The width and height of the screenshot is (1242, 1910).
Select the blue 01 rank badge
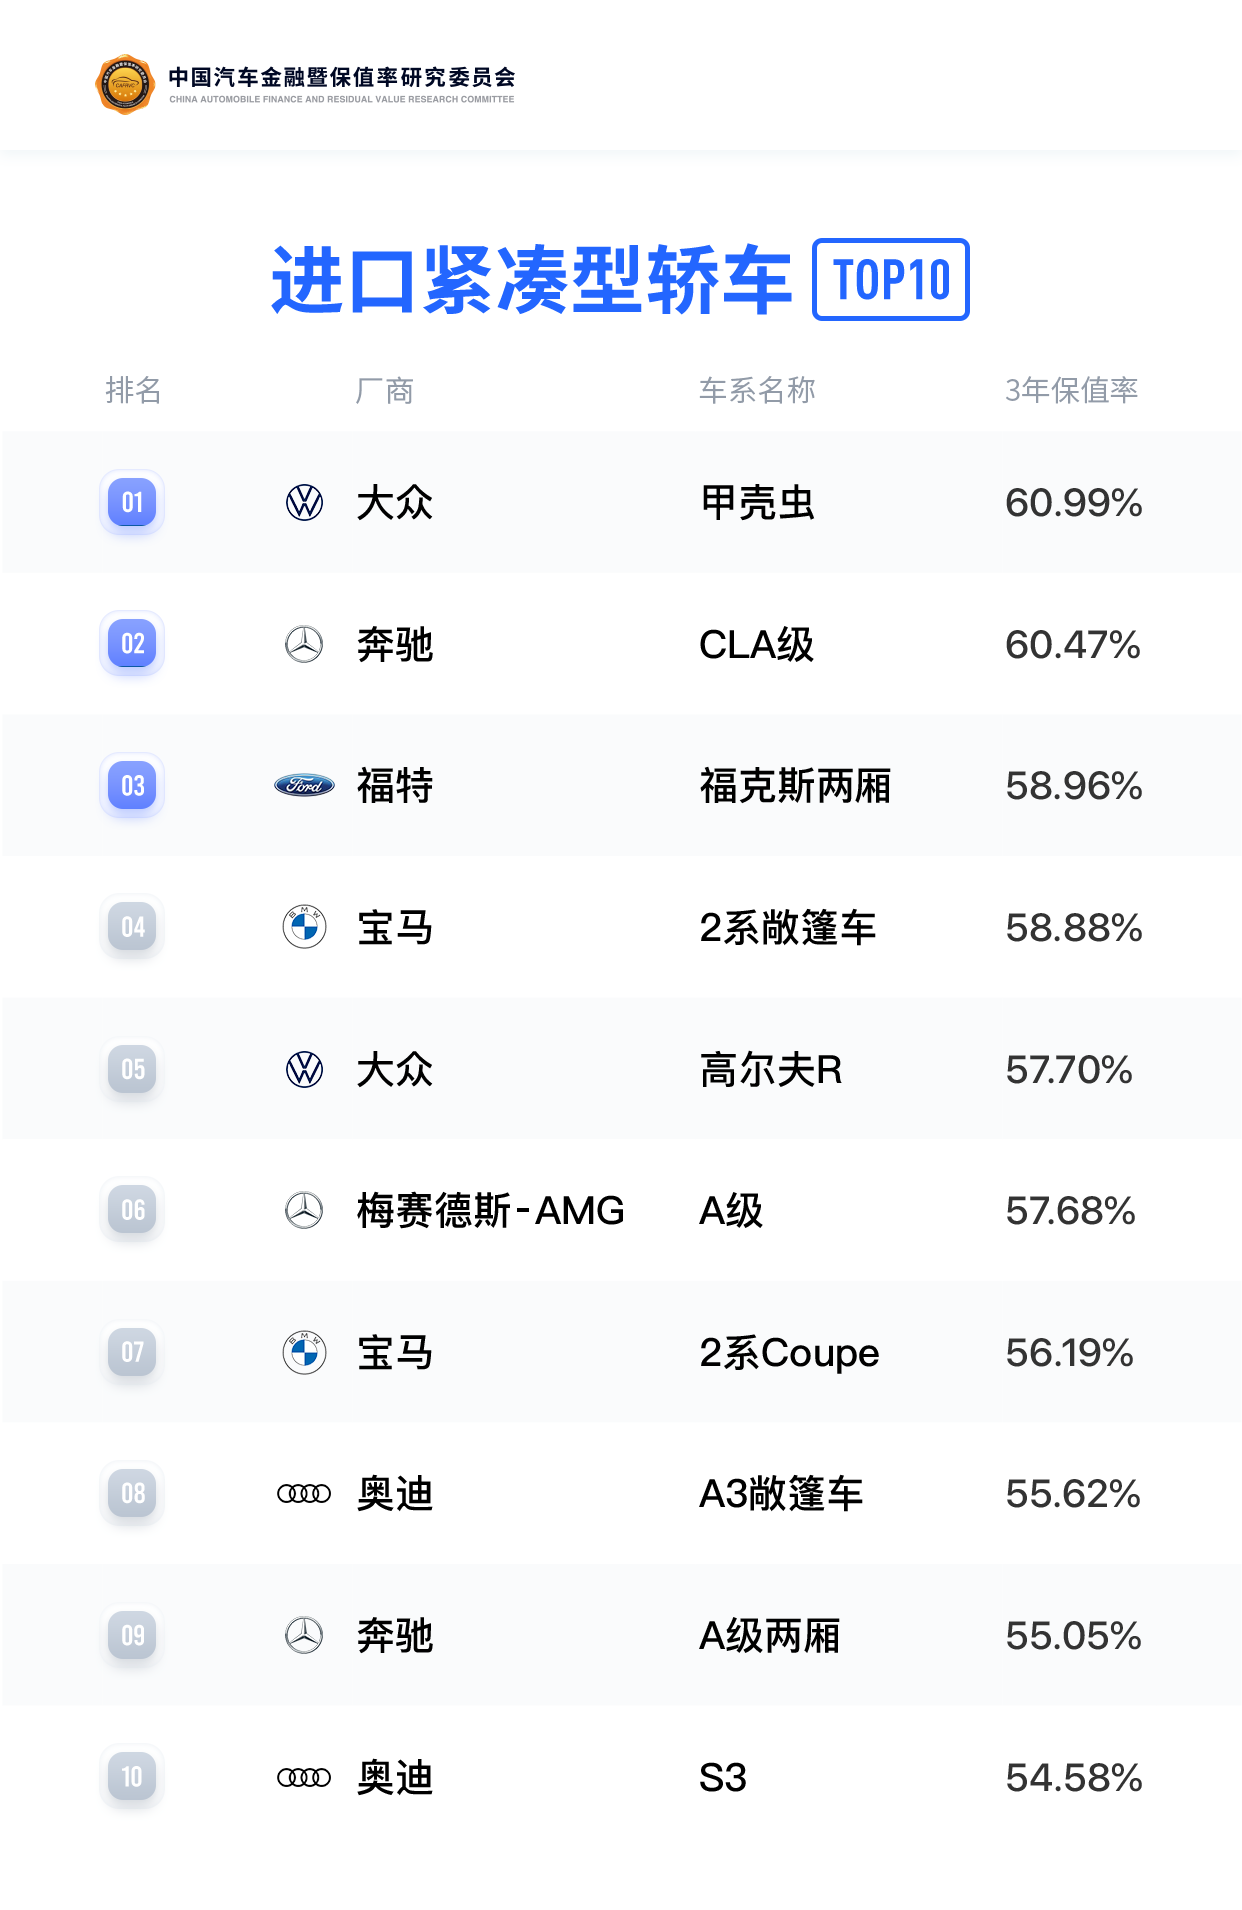pyautogui.click(x=132, y=502)
